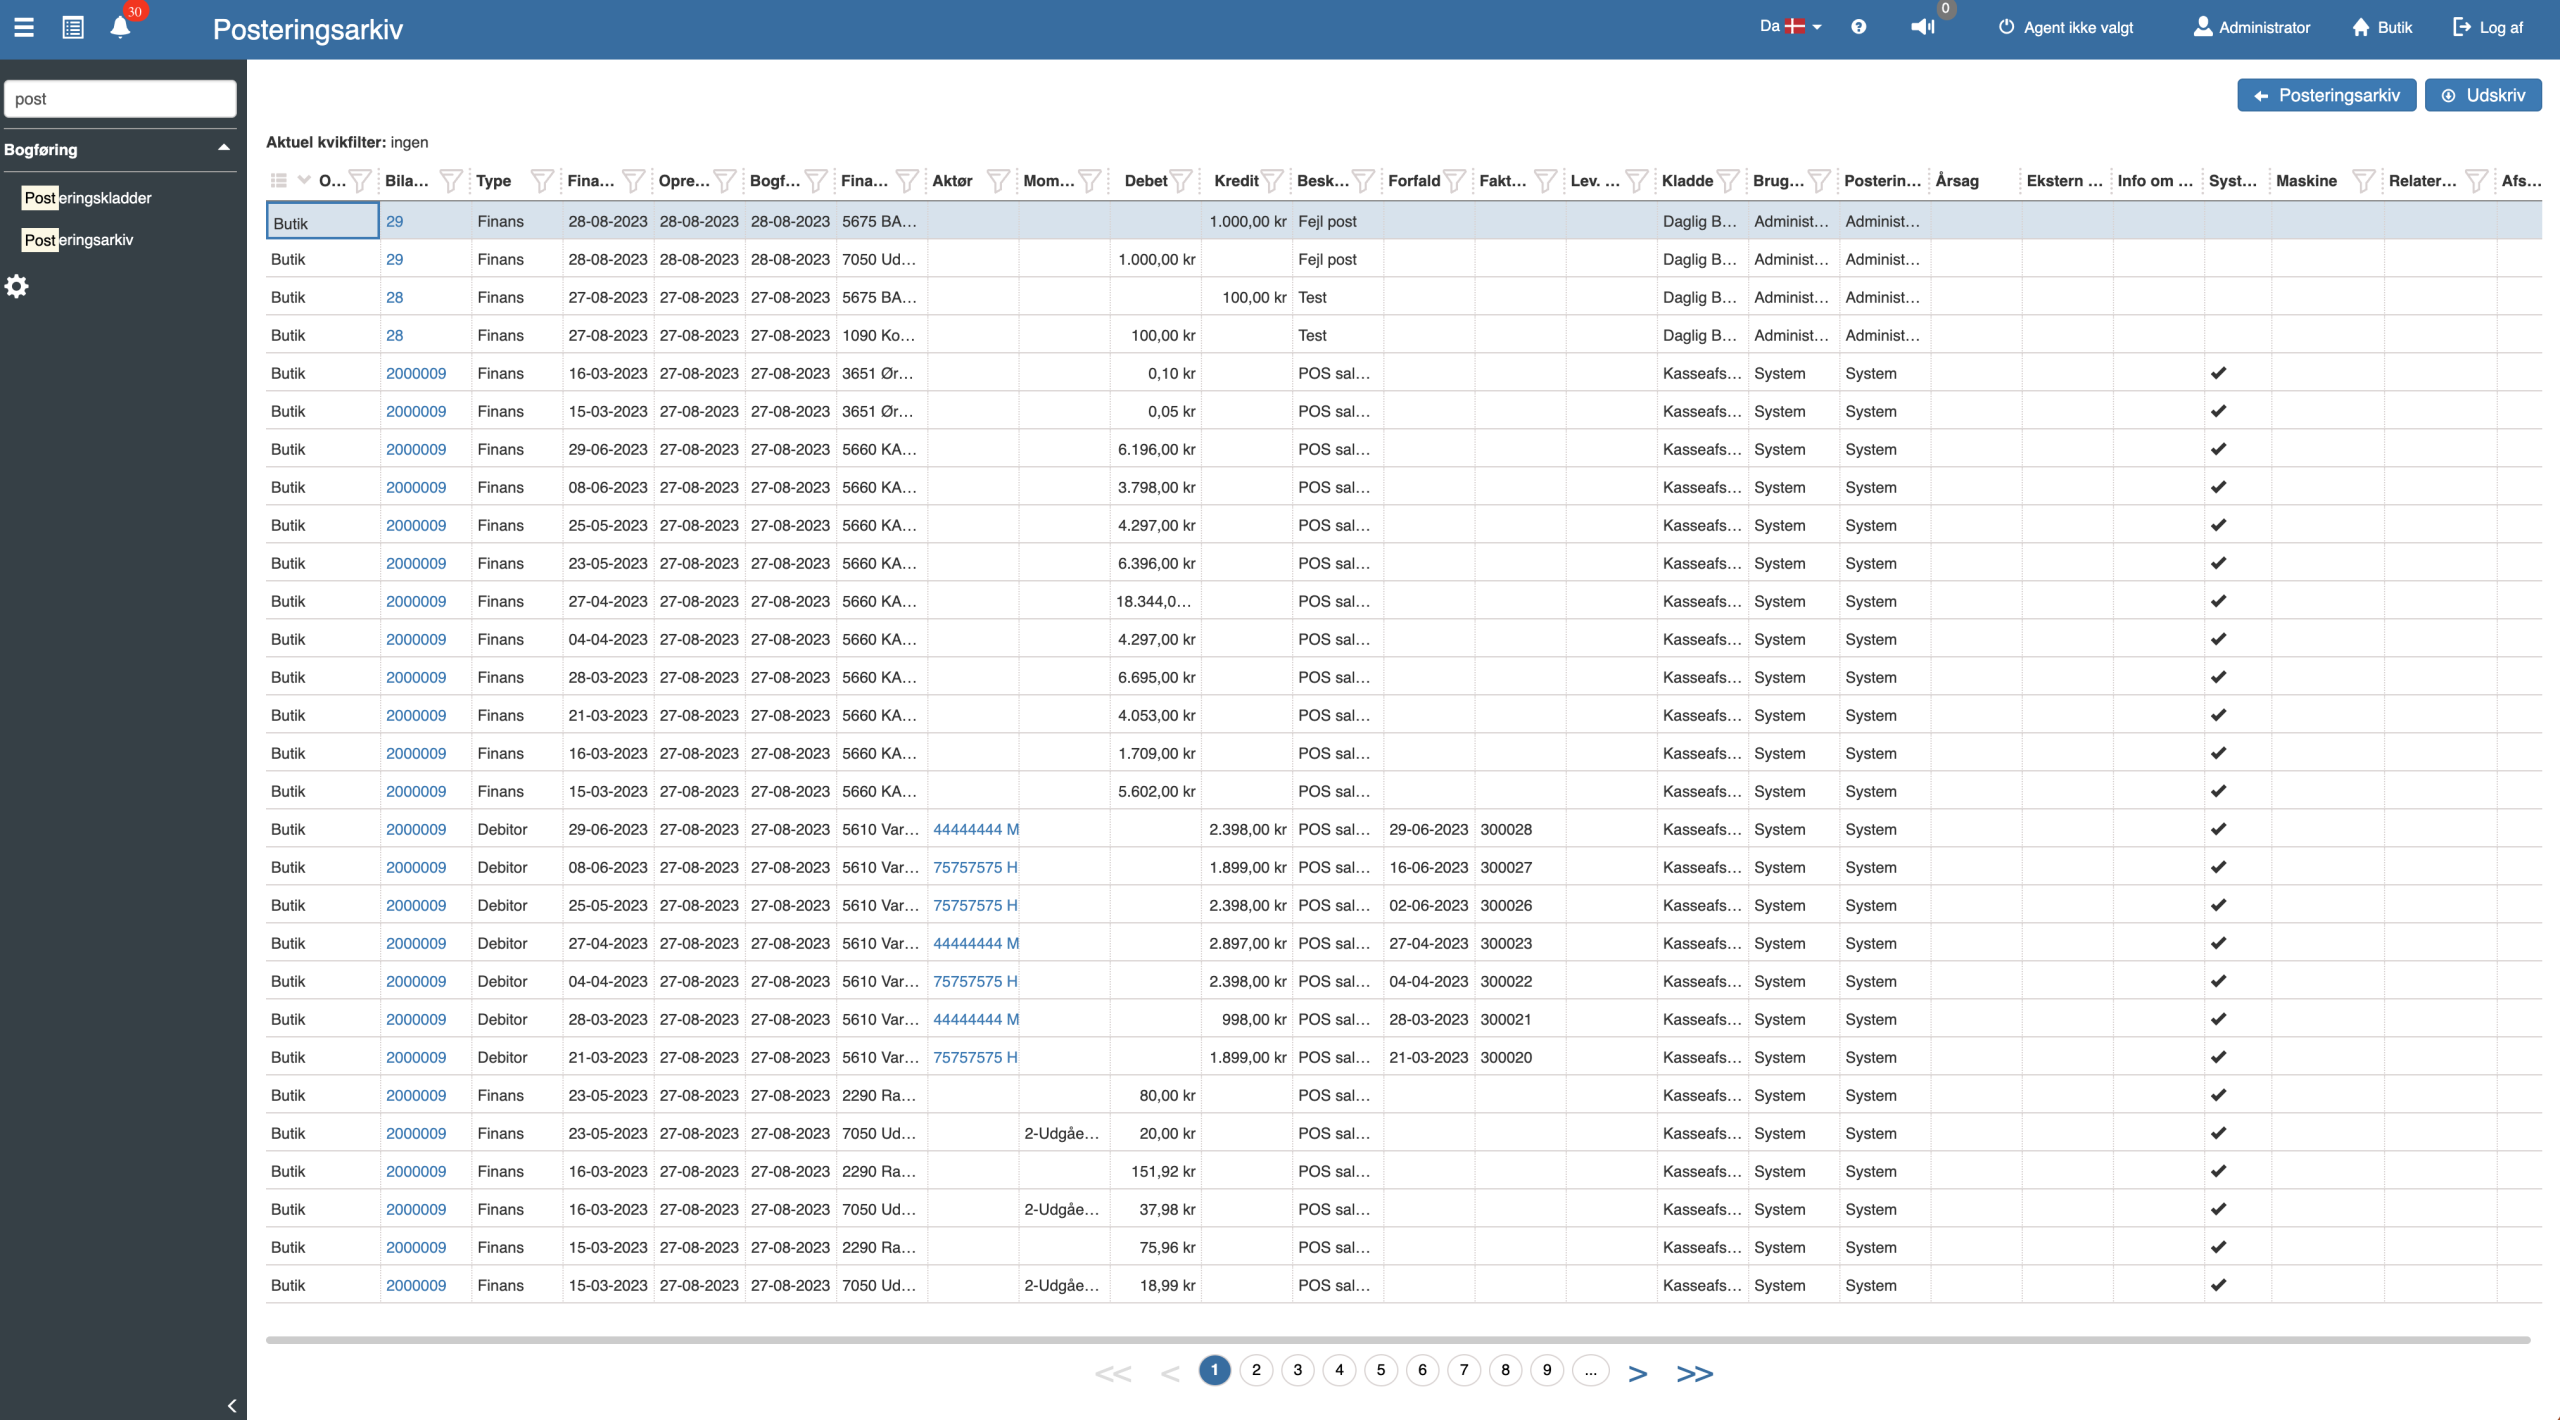Open actor 44444444 M for invoice 300028
The height and width of the screenshot is (1420, 2560).
coord(976,829)
